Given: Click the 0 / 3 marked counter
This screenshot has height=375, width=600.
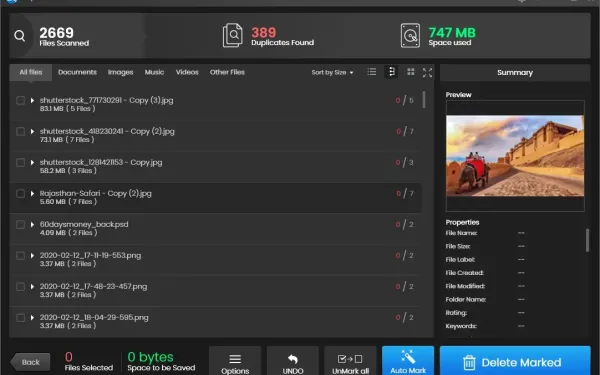Looking at the screenshot, I should coord(404,162).
